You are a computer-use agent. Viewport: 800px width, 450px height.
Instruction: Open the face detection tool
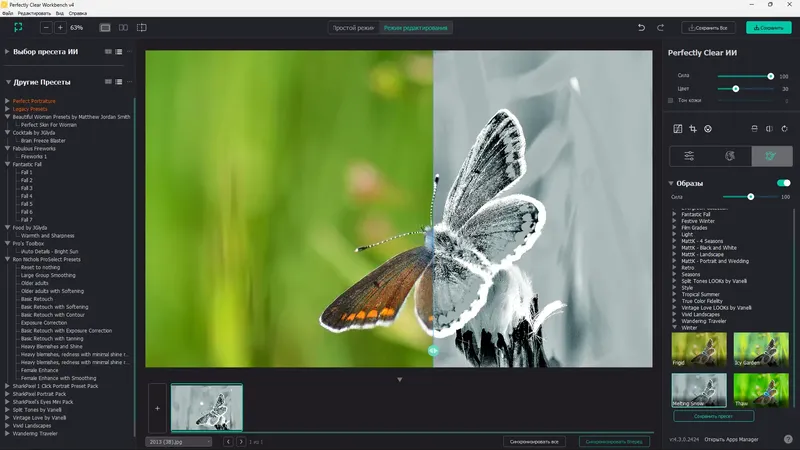click(x=708, y=129)
